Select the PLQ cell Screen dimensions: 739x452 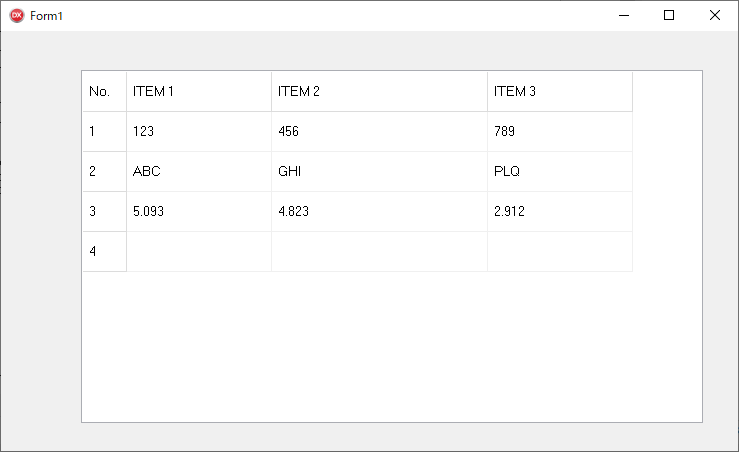coord(560,172)
